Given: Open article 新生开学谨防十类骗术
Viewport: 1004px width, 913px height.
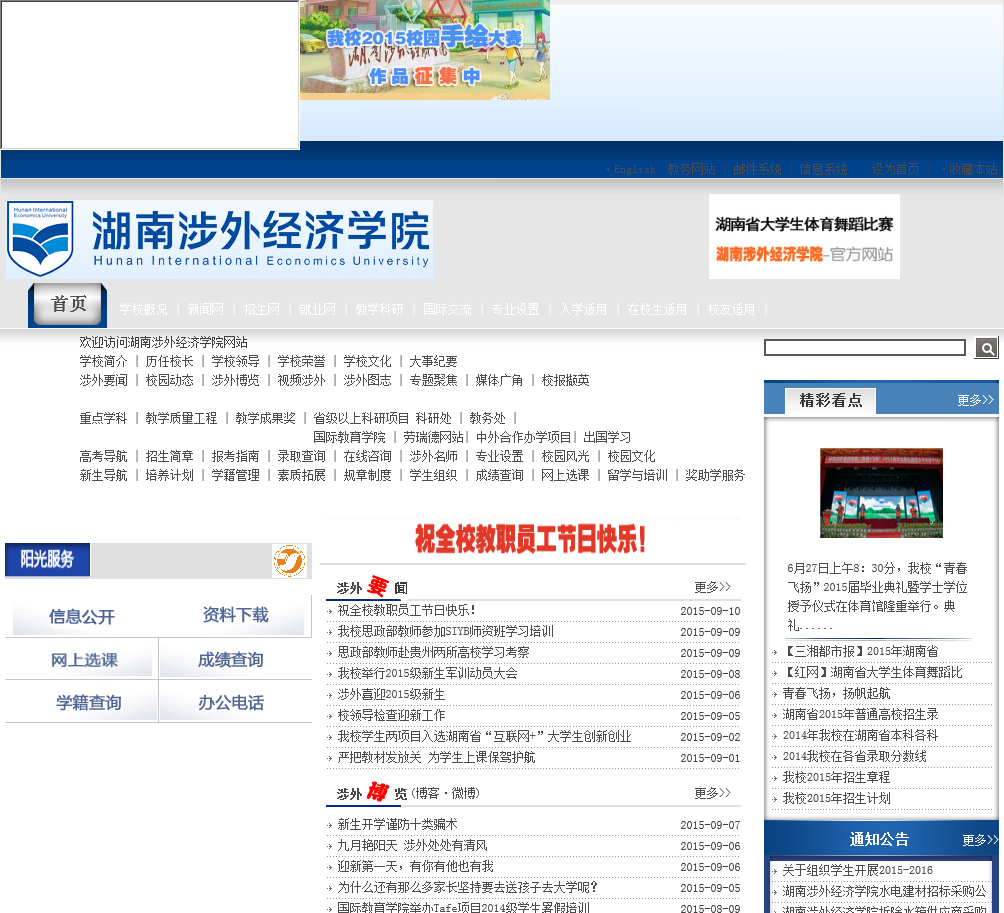Looking at the screenshot, I should (397, 825).
